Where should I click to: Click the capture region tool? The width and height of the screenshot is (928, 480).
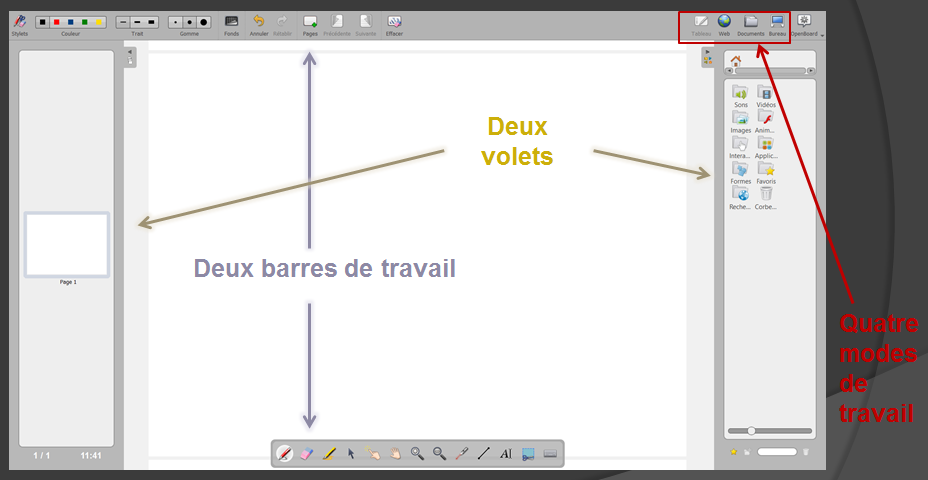pyautogui.click(x=528, y=454)
